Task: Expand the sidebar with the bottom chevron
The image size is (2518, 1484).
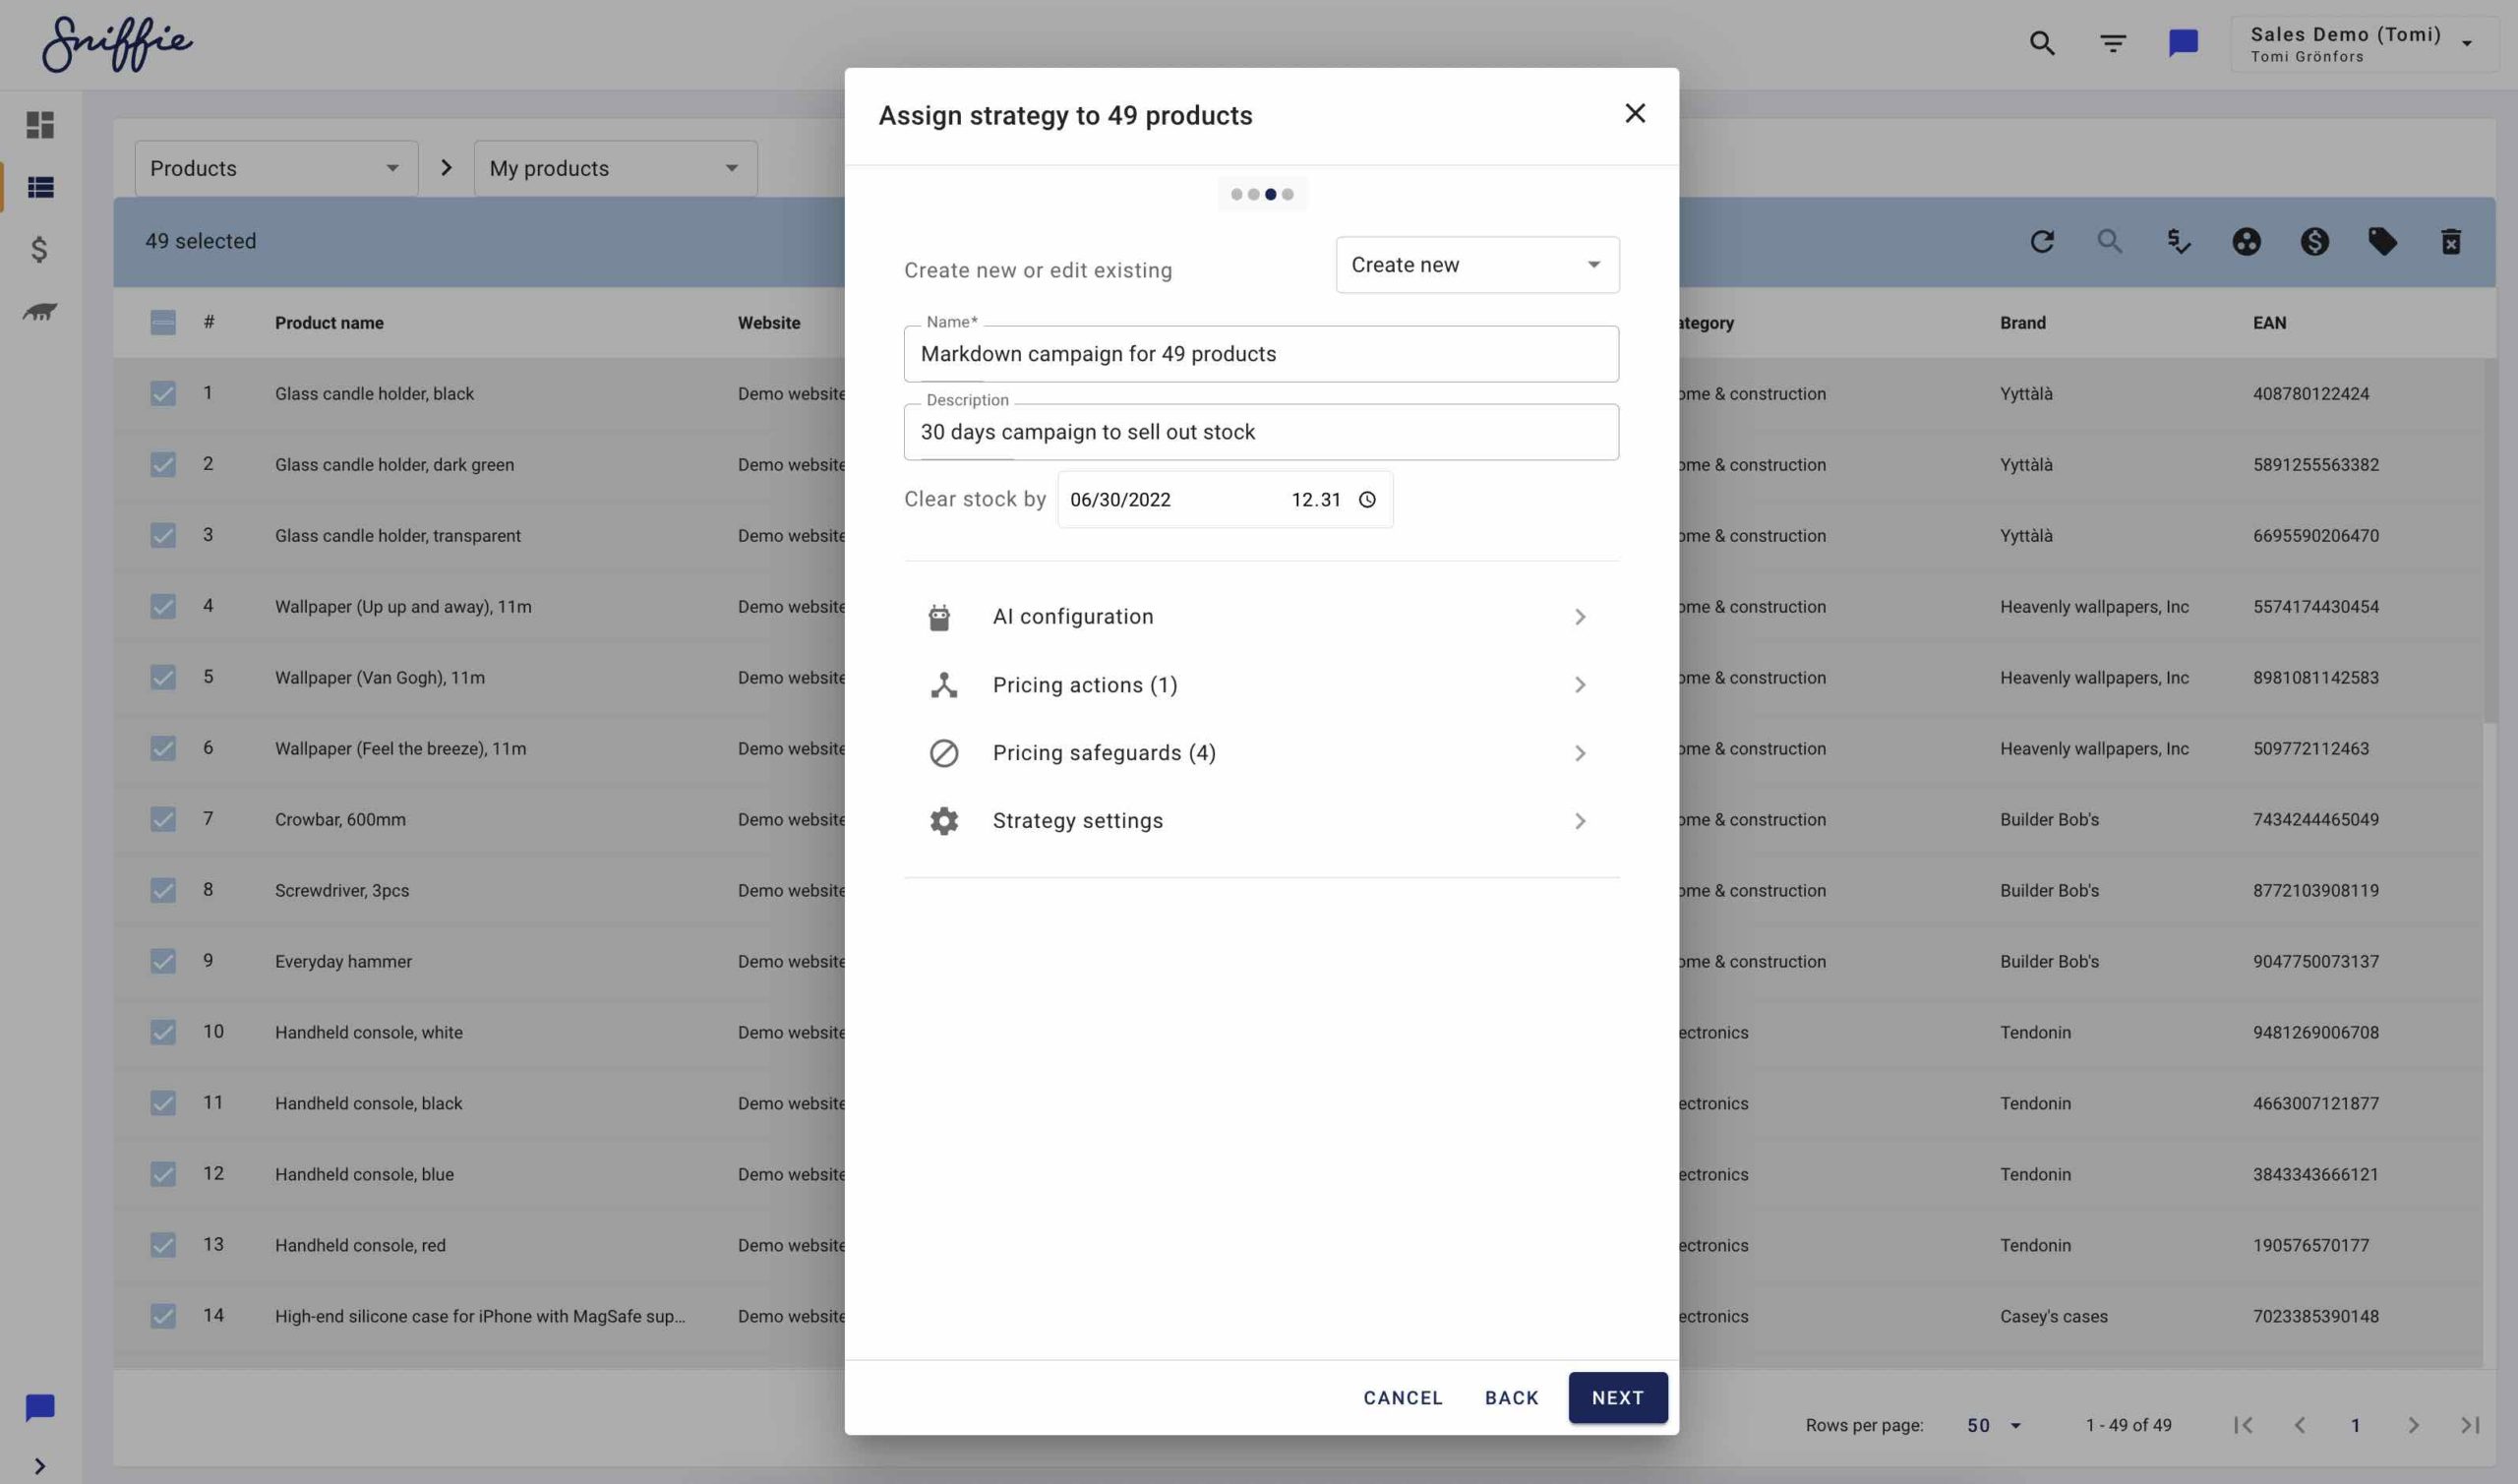Action: click(40, 1466)
